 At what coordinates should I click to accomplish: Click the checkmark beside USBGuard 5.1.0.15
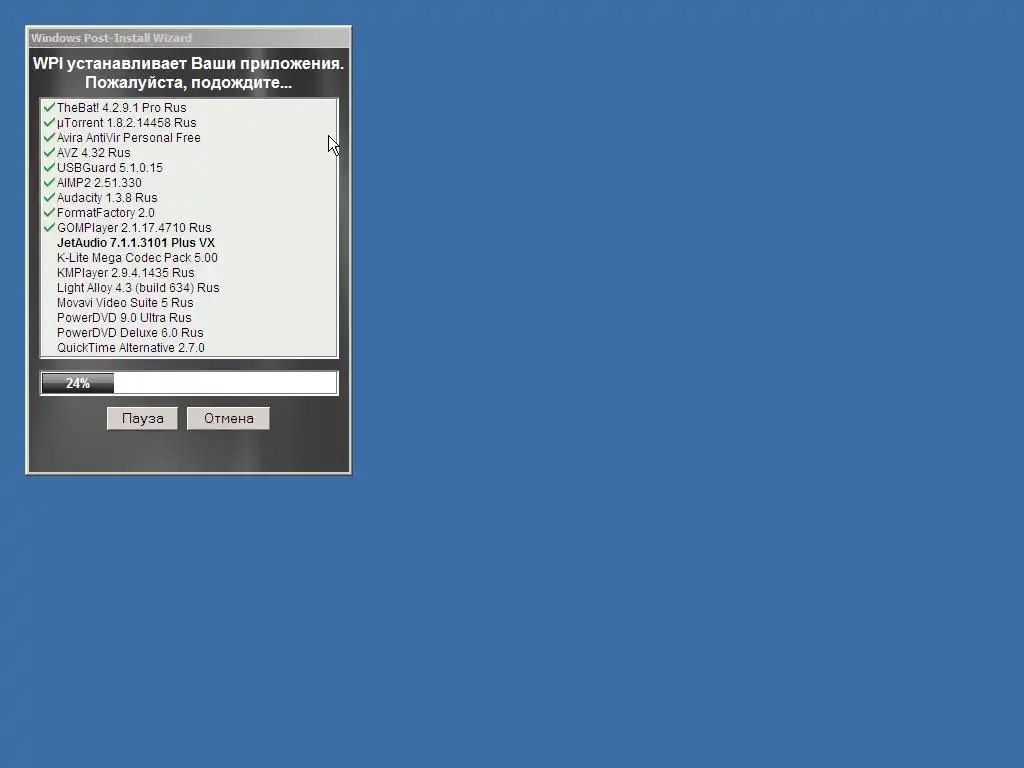(49, 167)
